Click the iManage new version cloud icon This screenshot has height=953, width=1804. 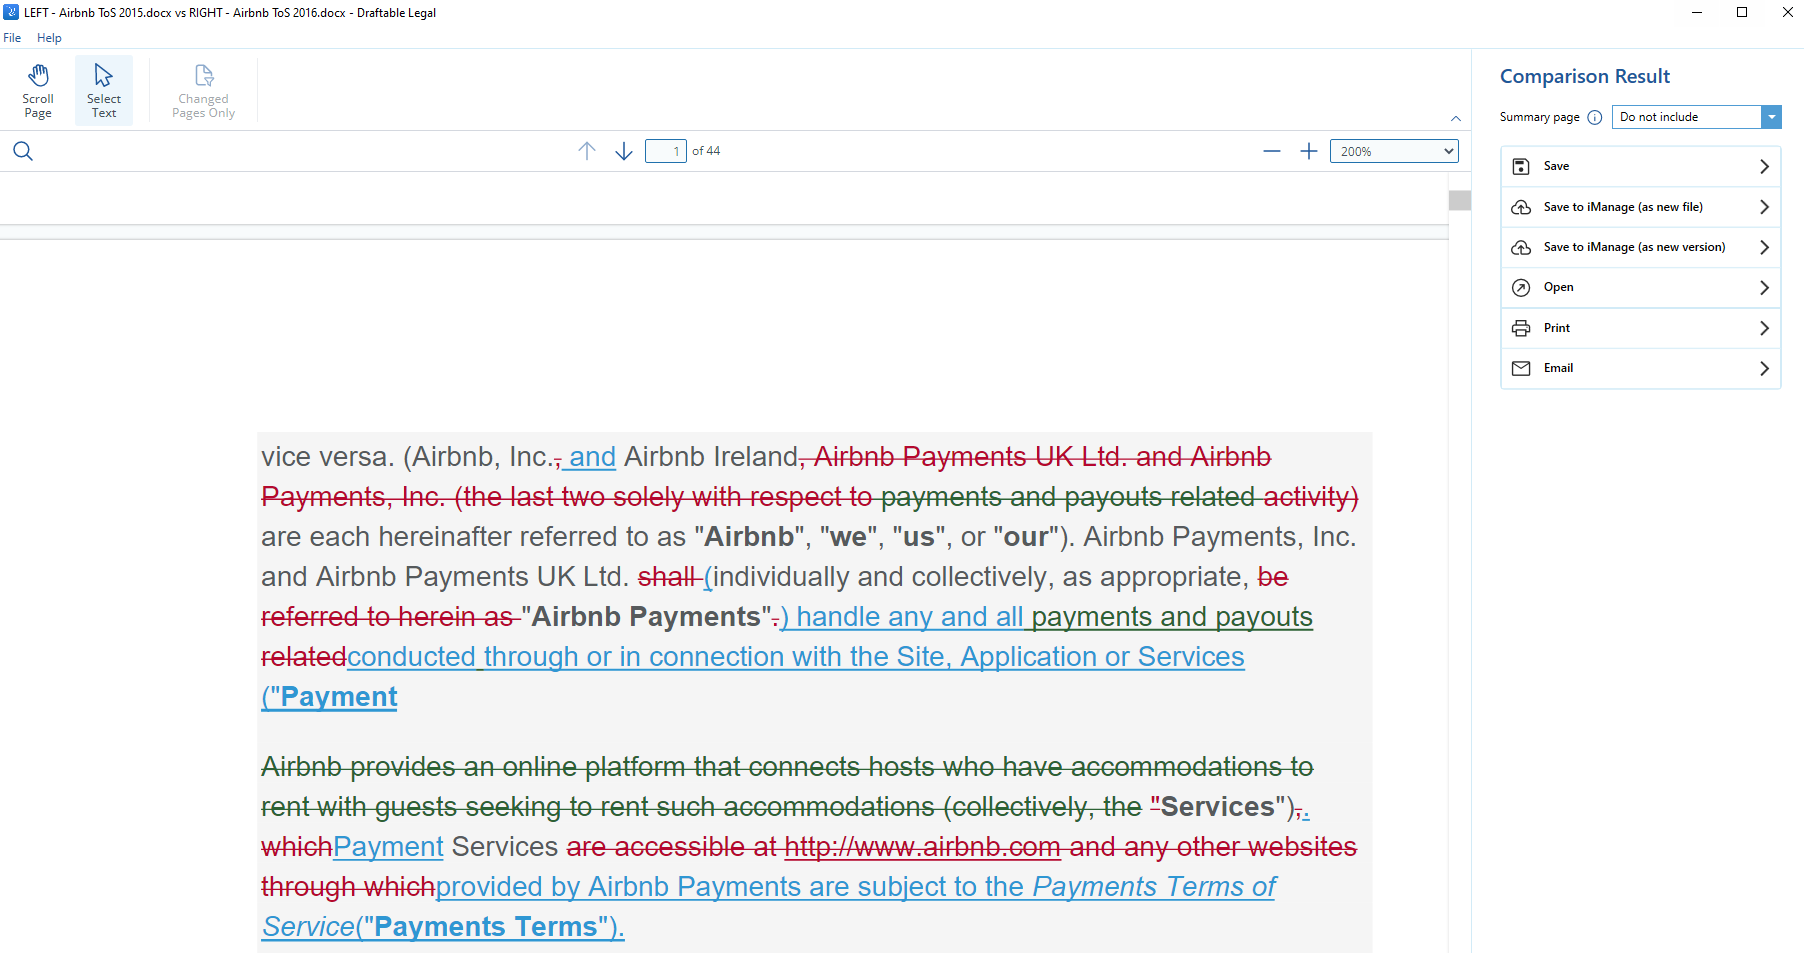coord(1521,247)
